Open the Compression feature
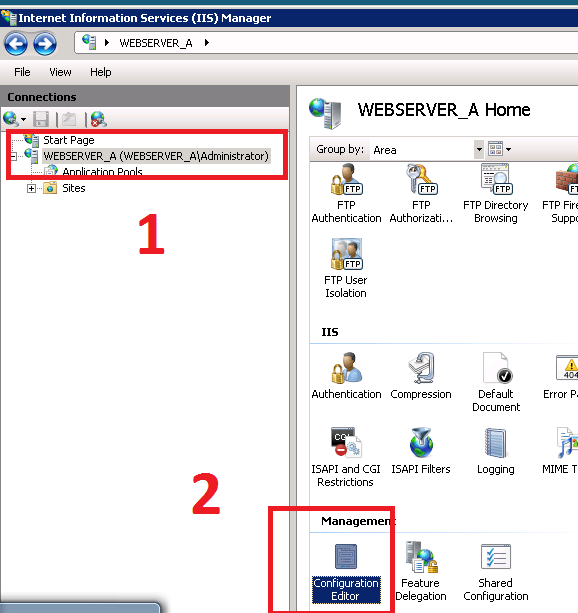The height and width of the screenshot is (613, 578). (421, 376)
